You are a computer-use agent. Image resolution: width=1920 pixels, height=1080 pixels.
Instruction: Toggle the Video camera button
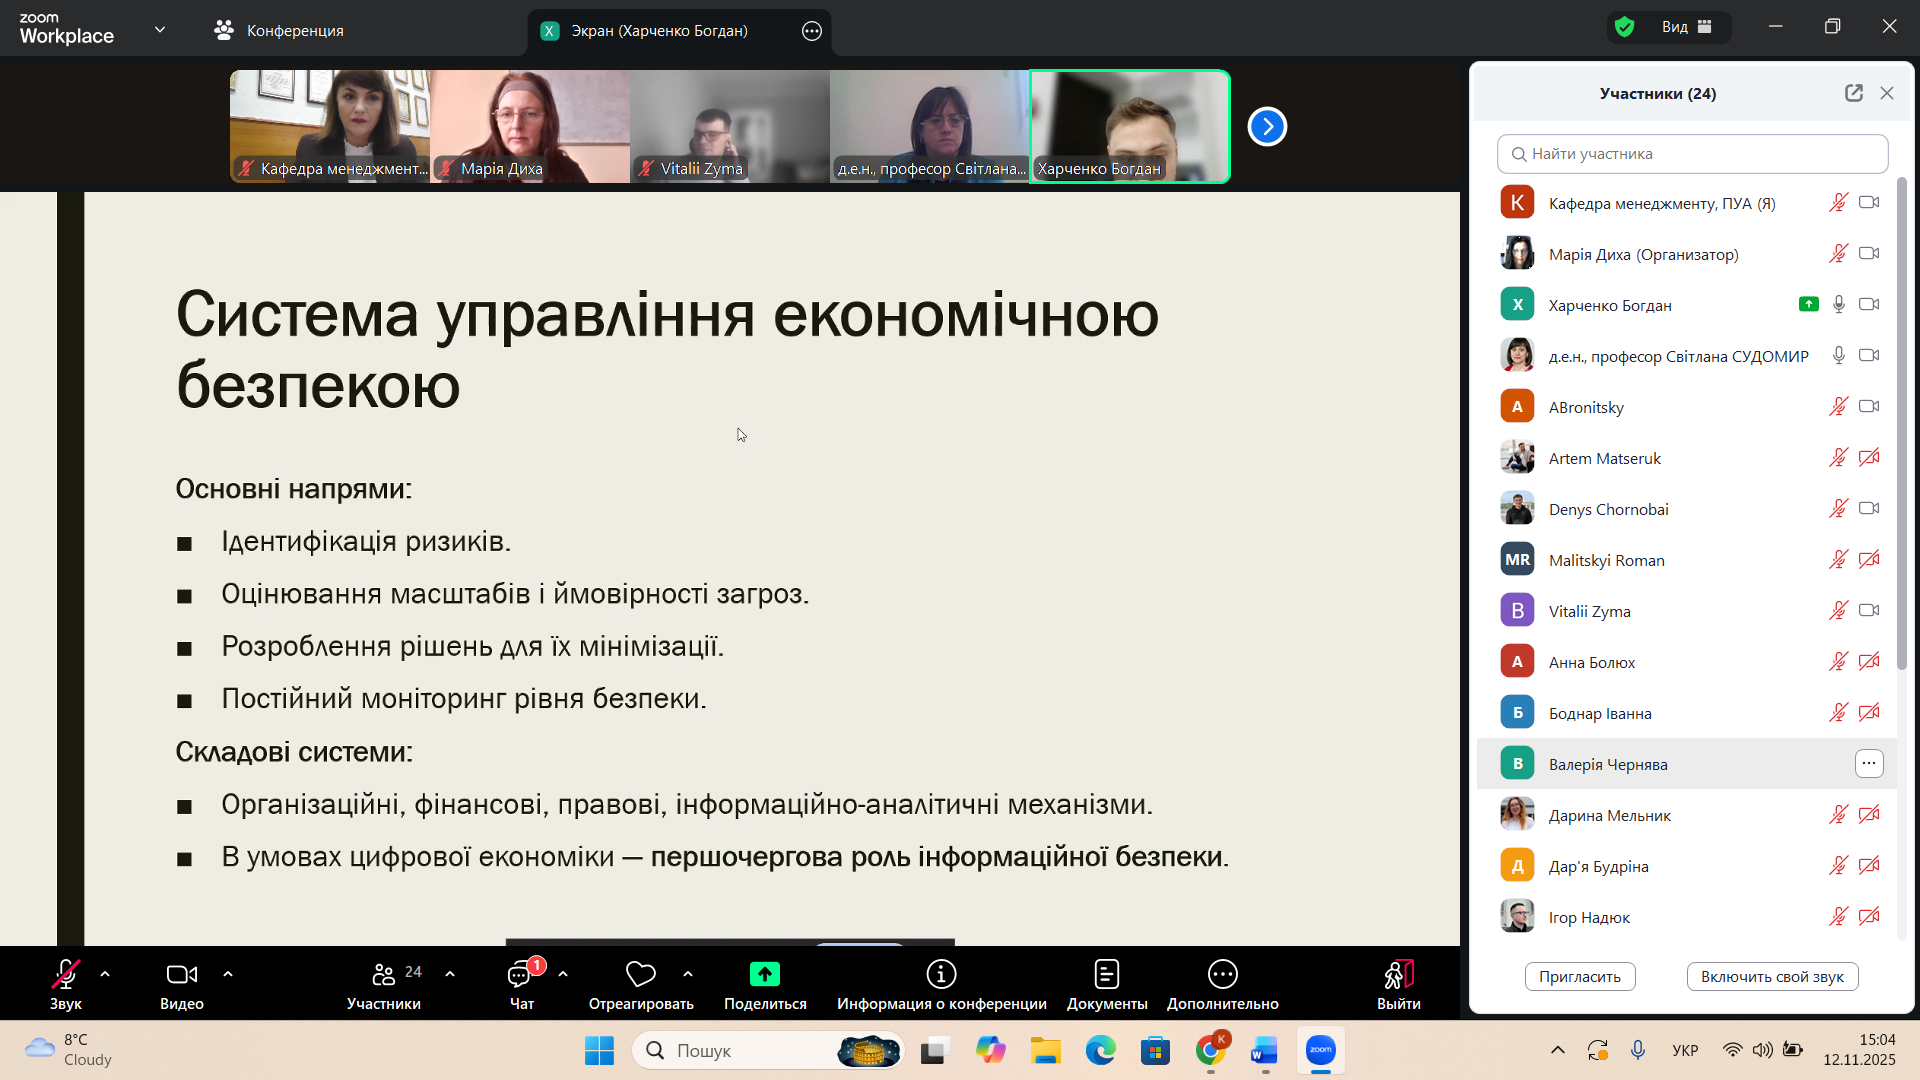[181, 974]
